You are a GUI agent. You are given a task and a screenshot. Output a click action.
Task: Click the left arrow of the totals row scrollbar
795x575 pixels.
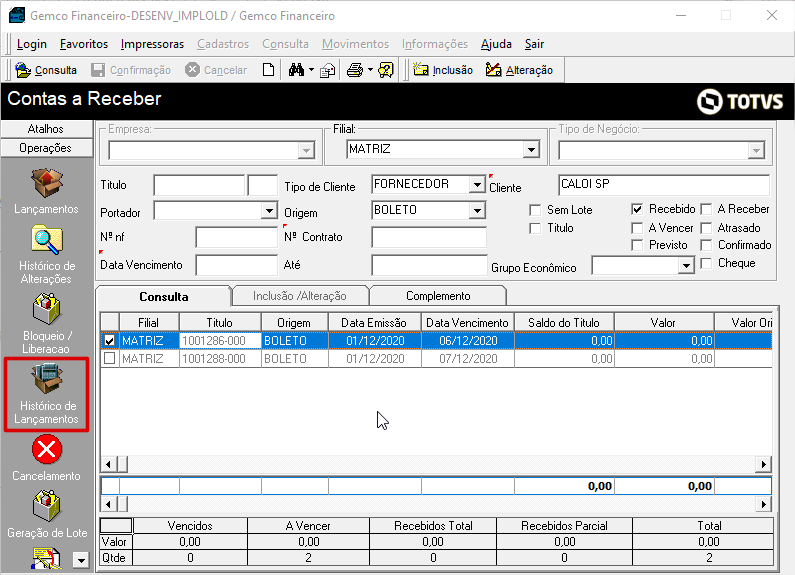coord(108,504)
